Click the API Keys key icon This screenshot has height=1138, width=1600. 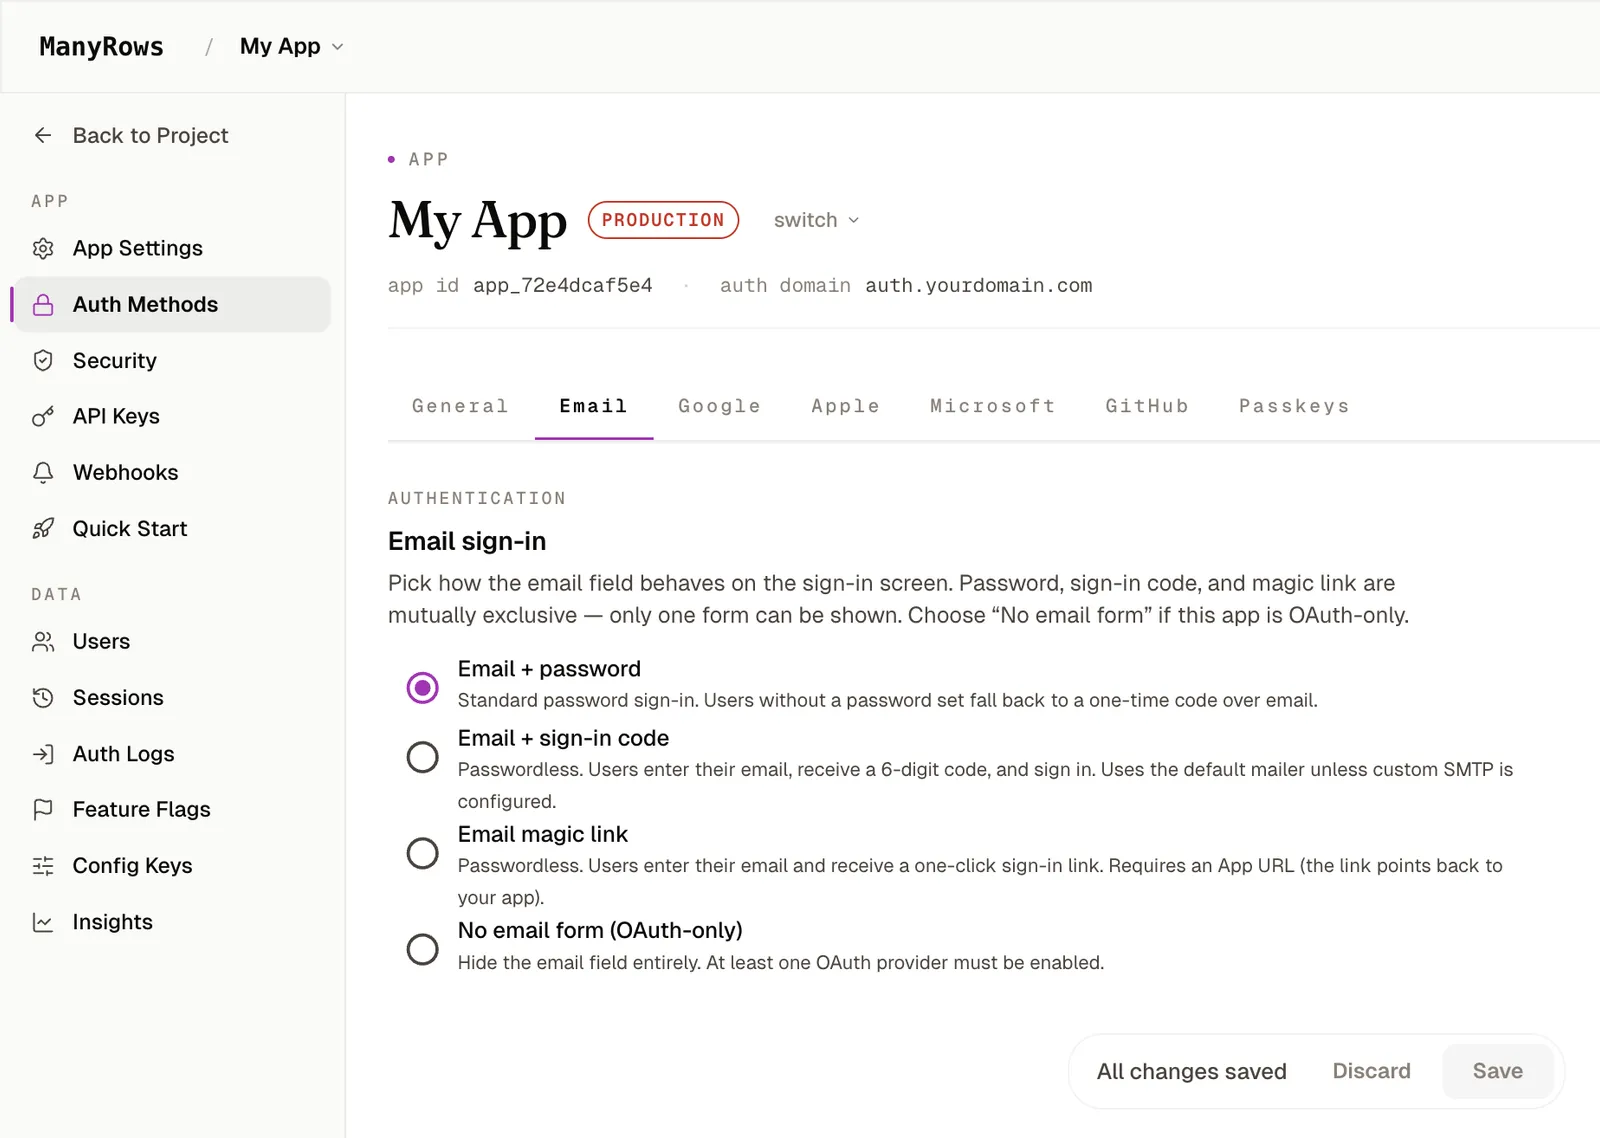(x=43, y=416)
